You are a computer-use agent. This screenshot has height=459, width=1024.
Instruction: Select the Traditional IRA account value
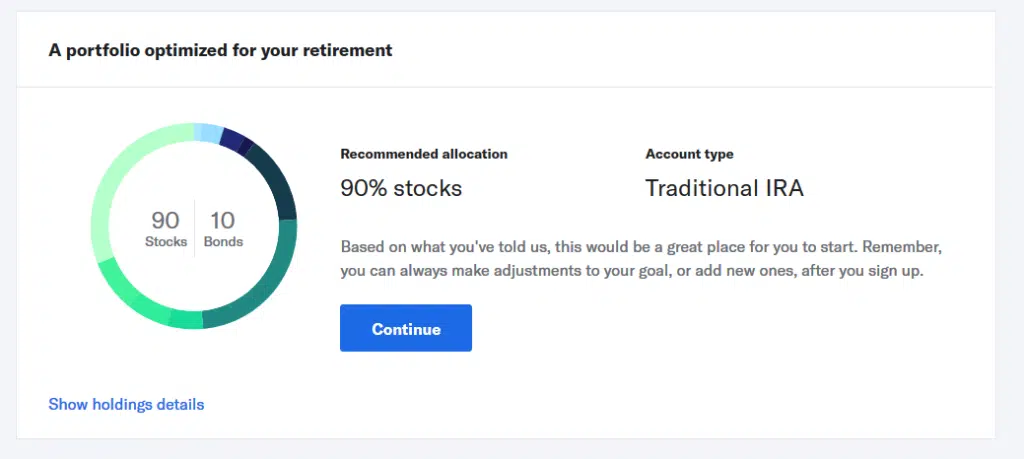(724, 188)
